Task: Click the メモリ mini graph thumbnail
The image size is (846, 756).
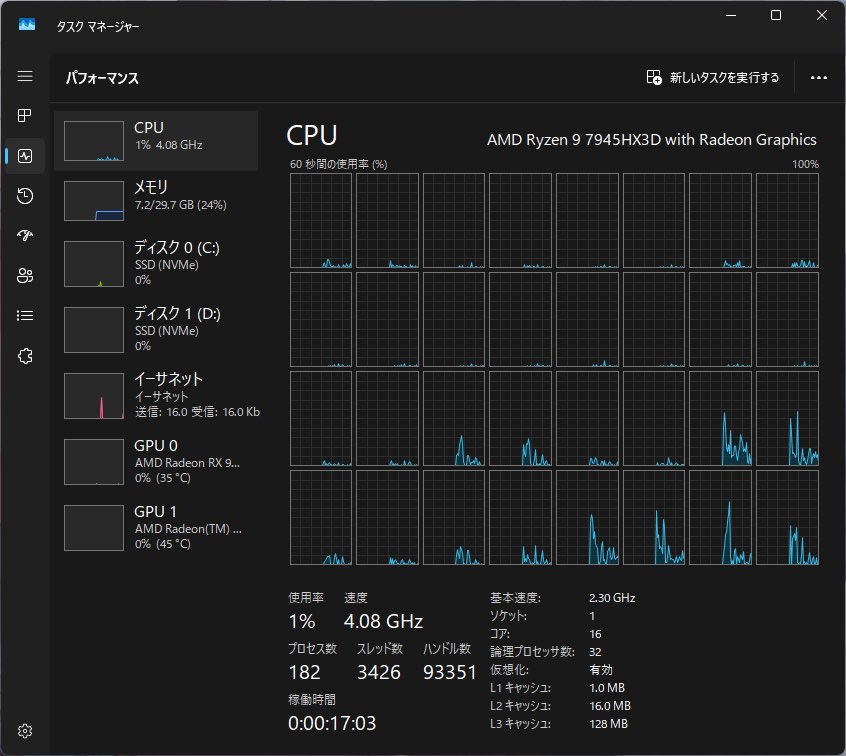Action: 94,201
